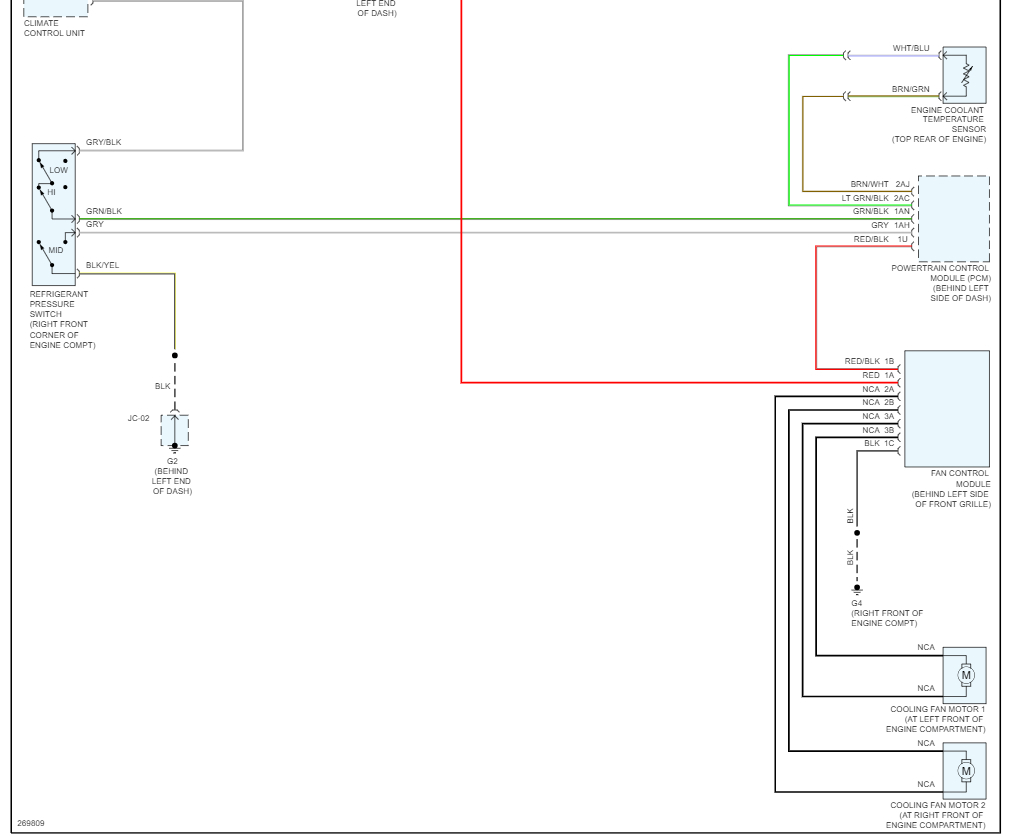Click the RED/BLK 1U pin label
Image resolution: width=1009 pixels, height=837 pixels.
click(x=880, y=239)
